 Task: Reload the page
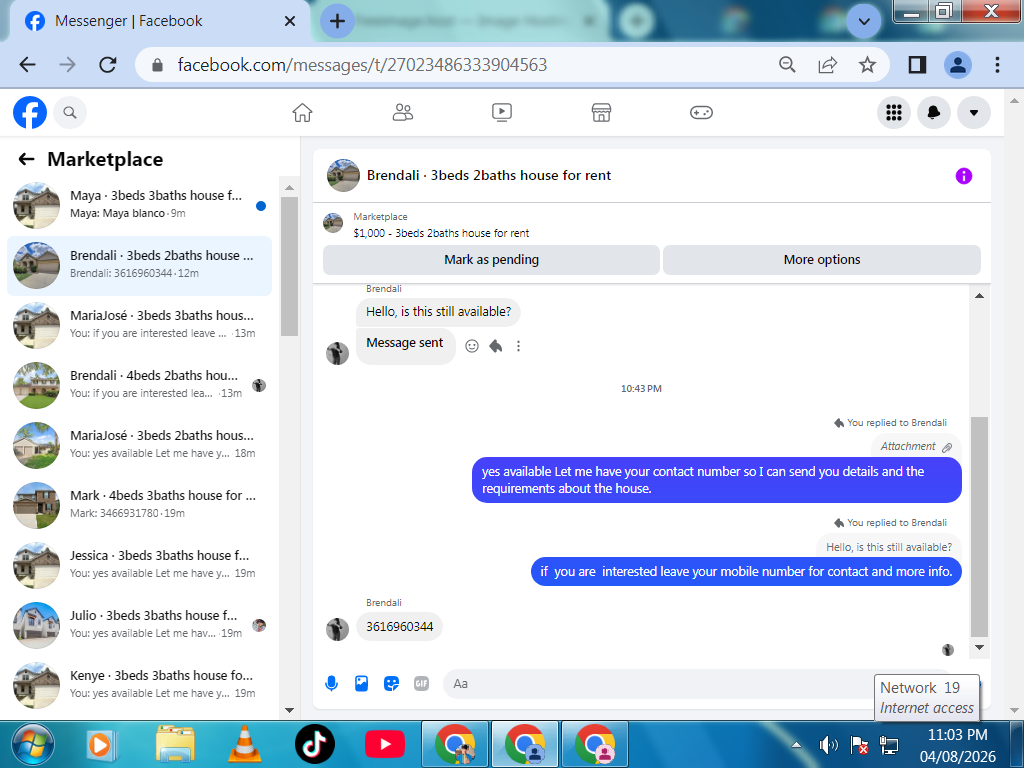point(108,65)
